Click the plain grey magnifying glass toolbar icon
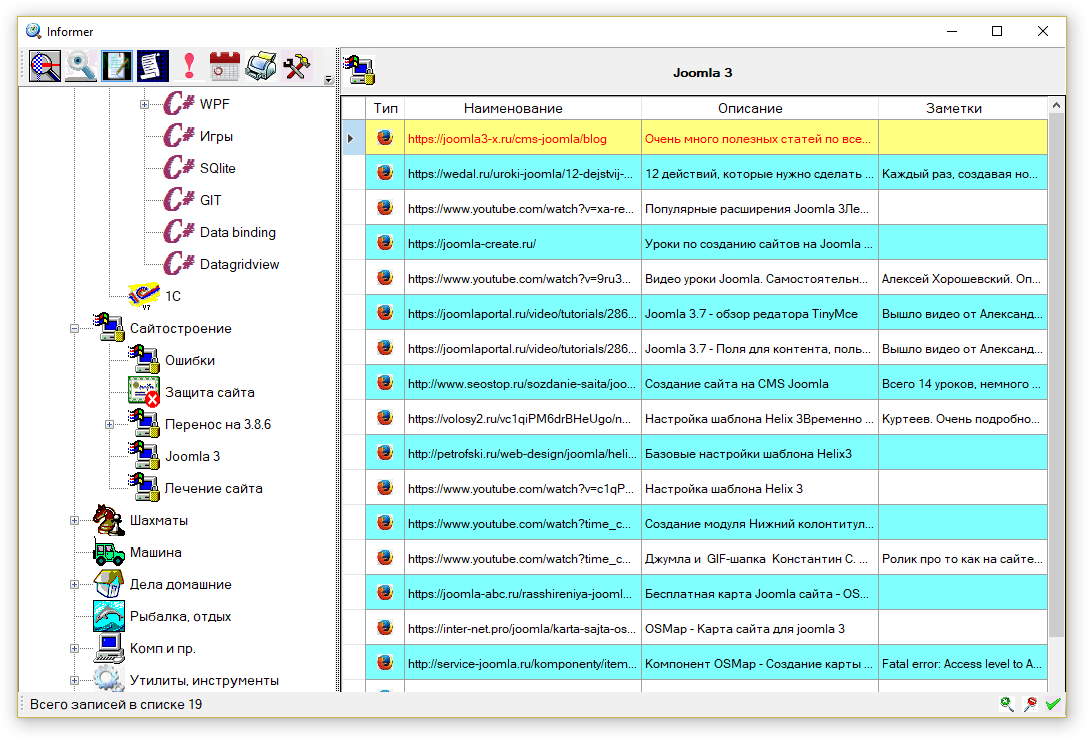Viewport: 1088px width, 740px height. (x=81, y=66)
